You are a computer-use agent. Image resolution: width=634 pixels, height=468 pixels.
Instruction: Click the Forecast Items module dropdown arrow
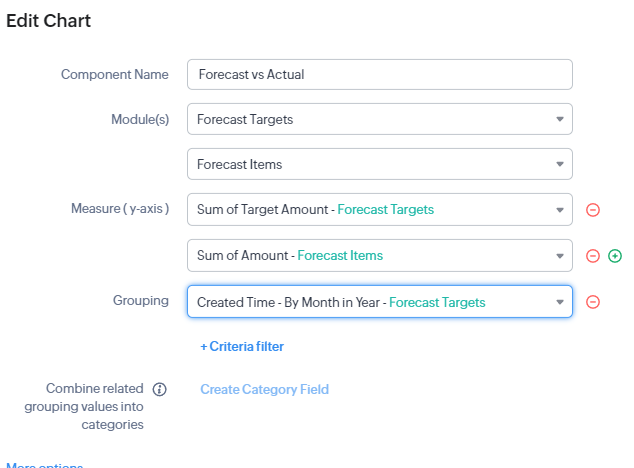(x=560, y=165)
